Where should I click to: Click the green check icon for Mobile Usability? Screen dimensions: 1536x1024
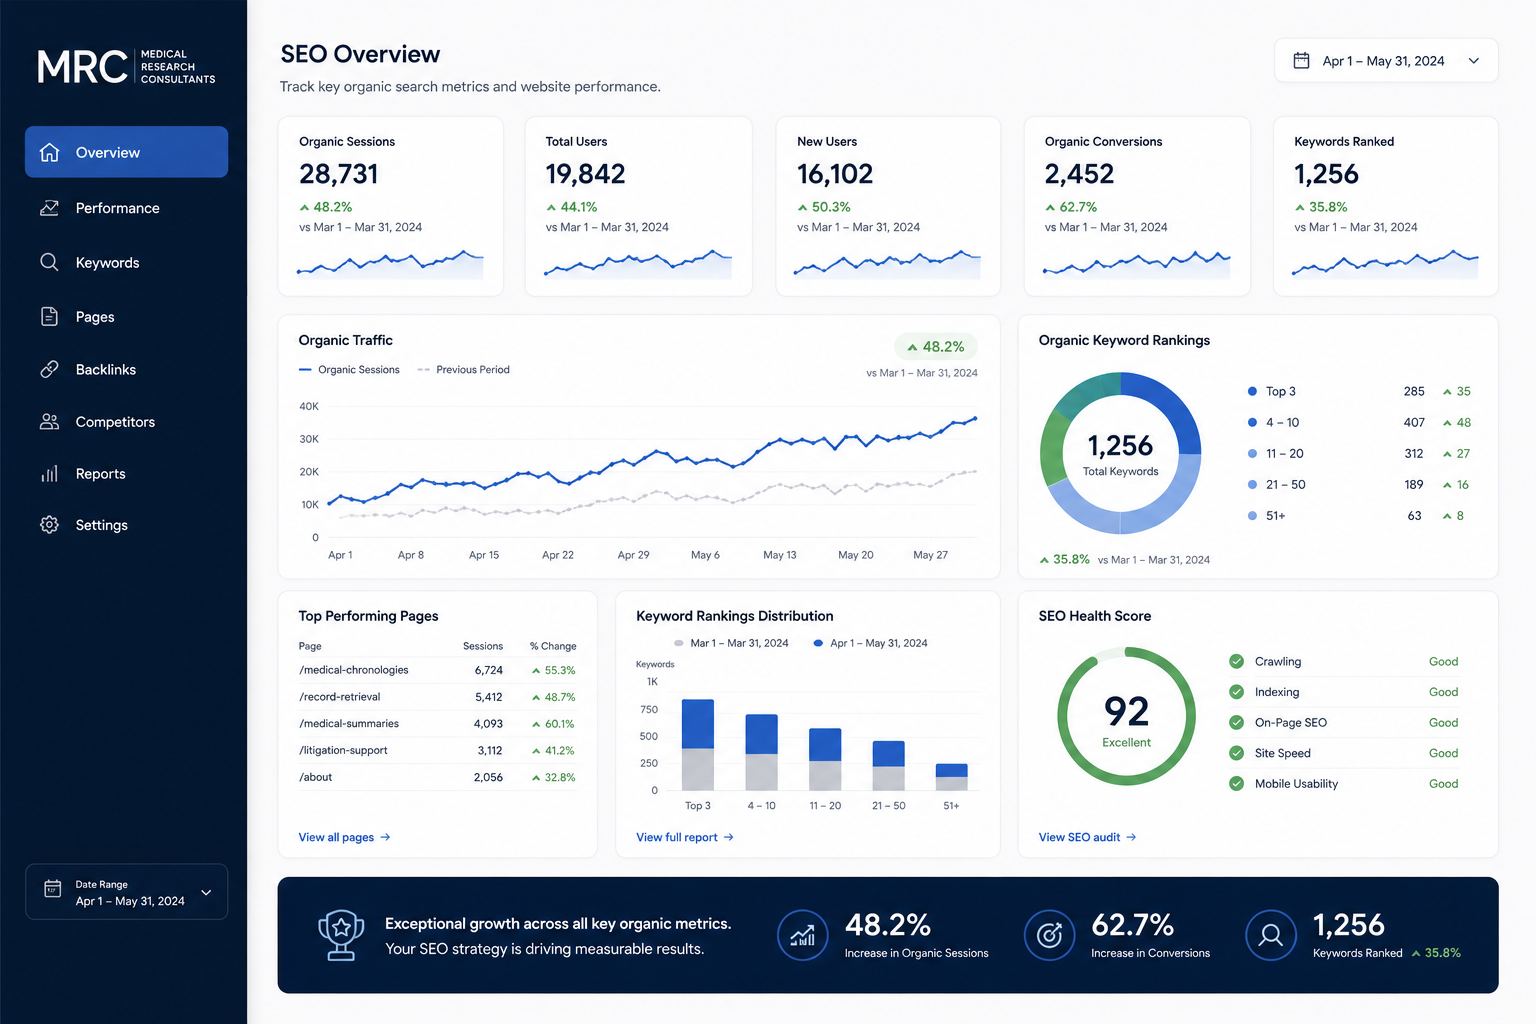point(1236,783)
